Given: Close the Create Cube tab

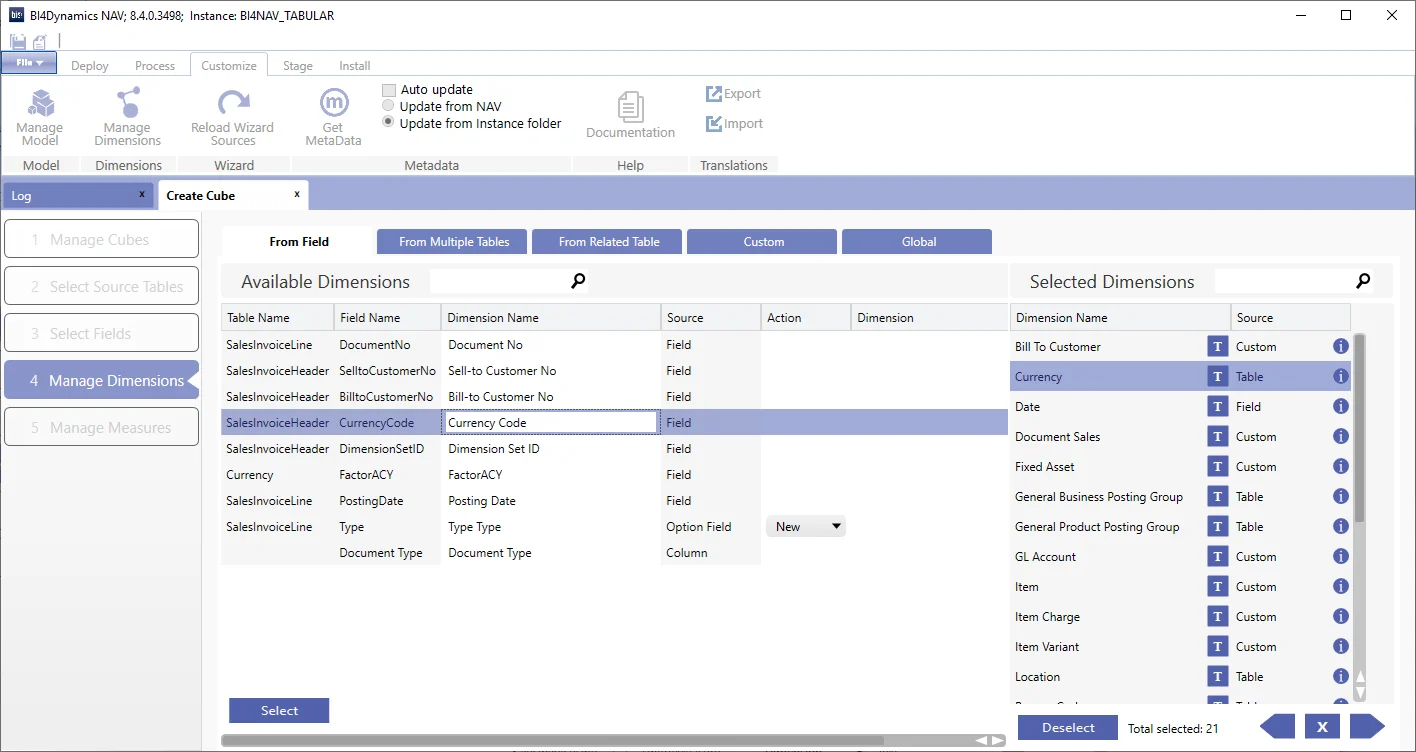Looking at the screenshot, I should 297,194.
